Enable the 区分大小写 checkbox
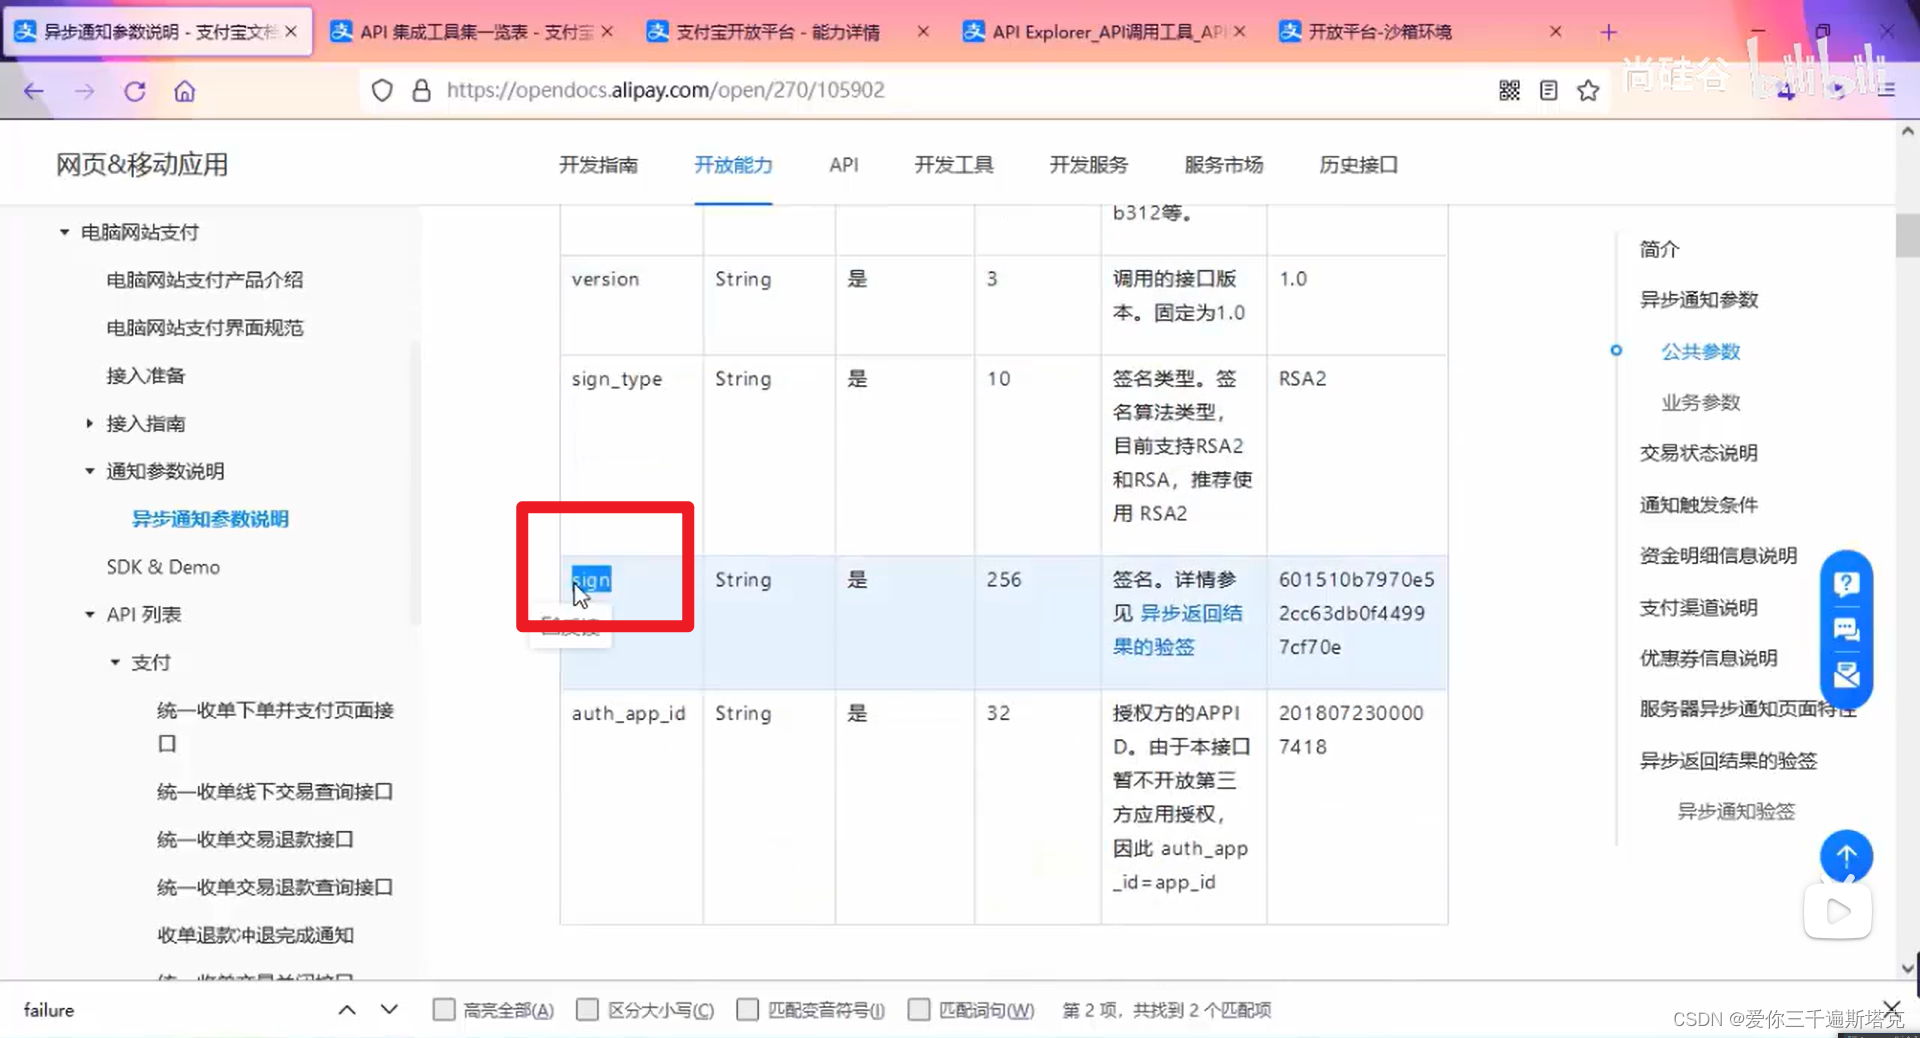1920x1038 pixels. point(588,1010)
